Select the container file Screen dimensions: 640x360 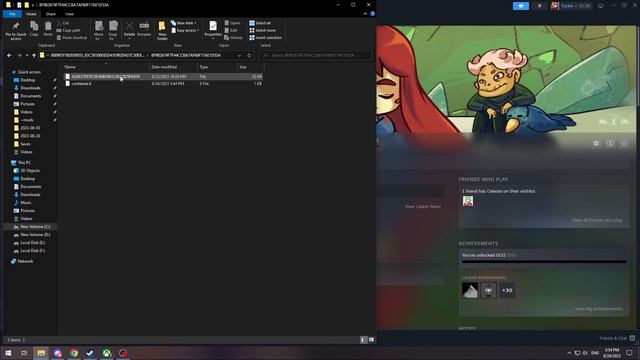pos(163,84)
